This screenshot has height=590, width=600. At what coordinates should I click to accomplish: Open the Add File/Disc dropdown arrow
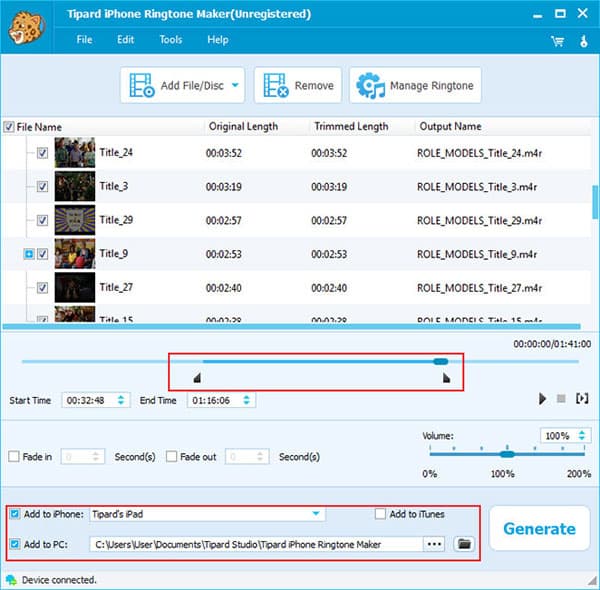pyautogui.click(x=235, y=86)
